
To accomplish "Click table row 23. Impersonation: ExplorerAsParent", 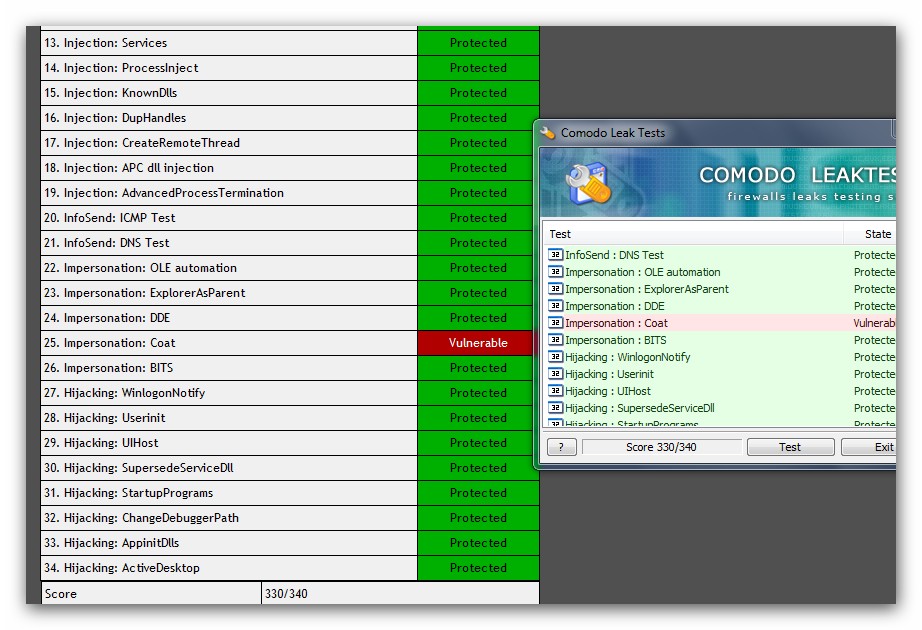I will [x=290, y=293].
